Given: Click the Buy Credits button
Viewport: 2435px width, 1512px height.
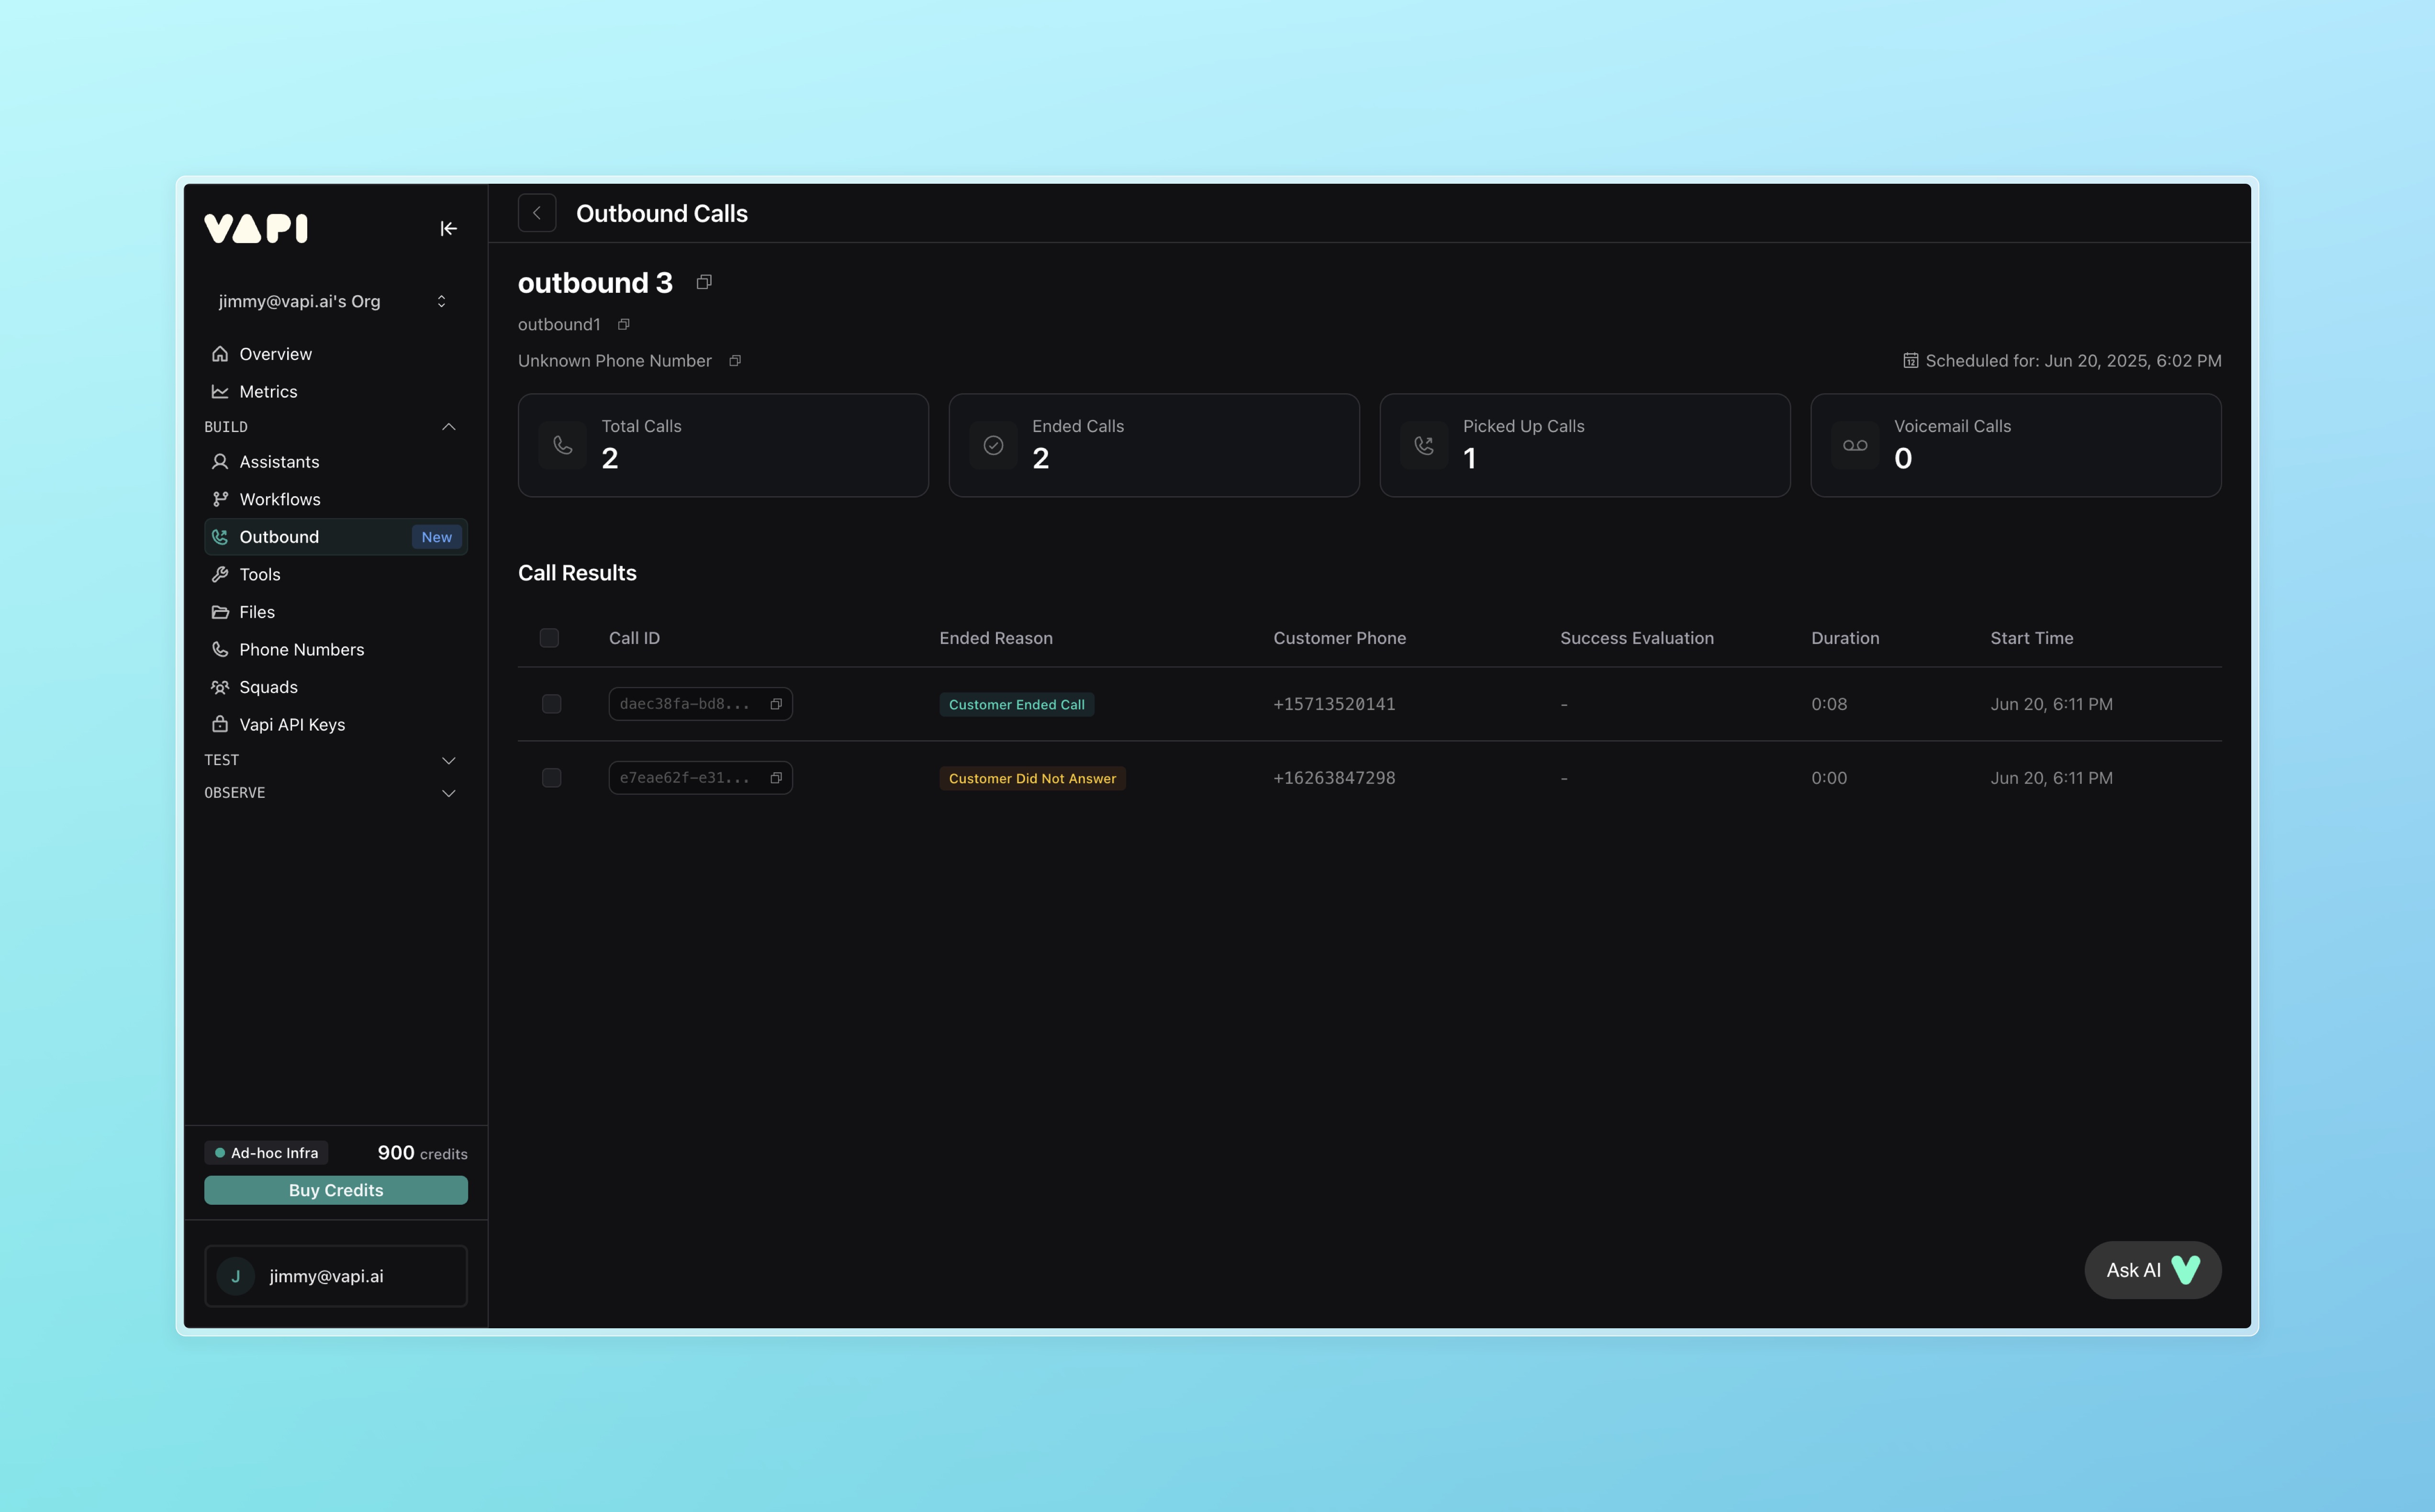Looking at the screenshot, I should tap(335, 1190).
